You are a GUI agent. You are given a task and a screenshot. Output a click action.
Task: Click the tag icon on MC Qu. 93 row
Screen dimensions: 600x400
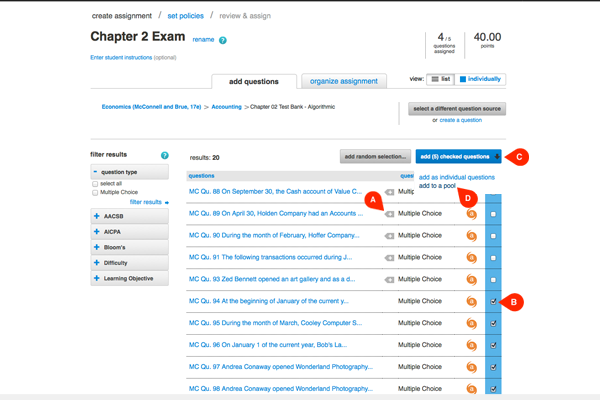coord(390,279)
